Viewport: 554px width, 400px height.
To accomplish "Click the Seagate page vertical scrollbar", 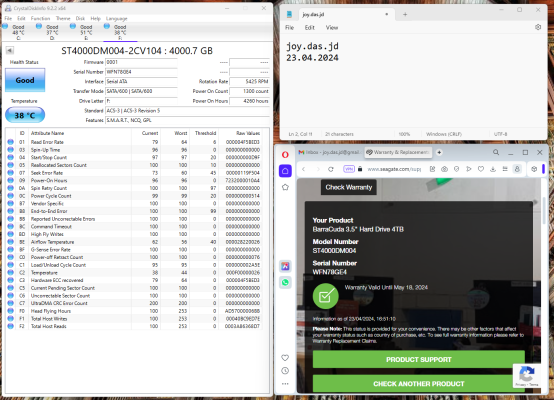I will [x=543, y=210].
